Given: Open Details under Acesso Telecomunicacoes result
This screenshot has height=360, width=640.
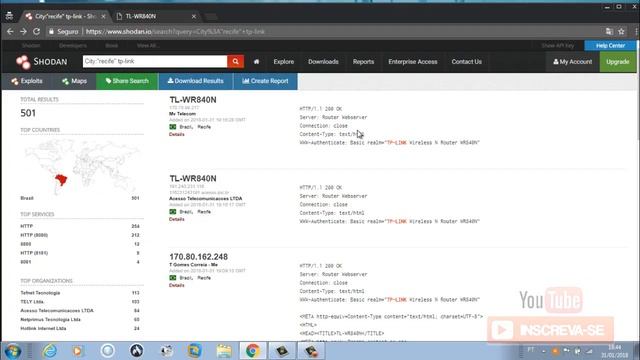Looking at the screenshot, I should tap(177, 219).
